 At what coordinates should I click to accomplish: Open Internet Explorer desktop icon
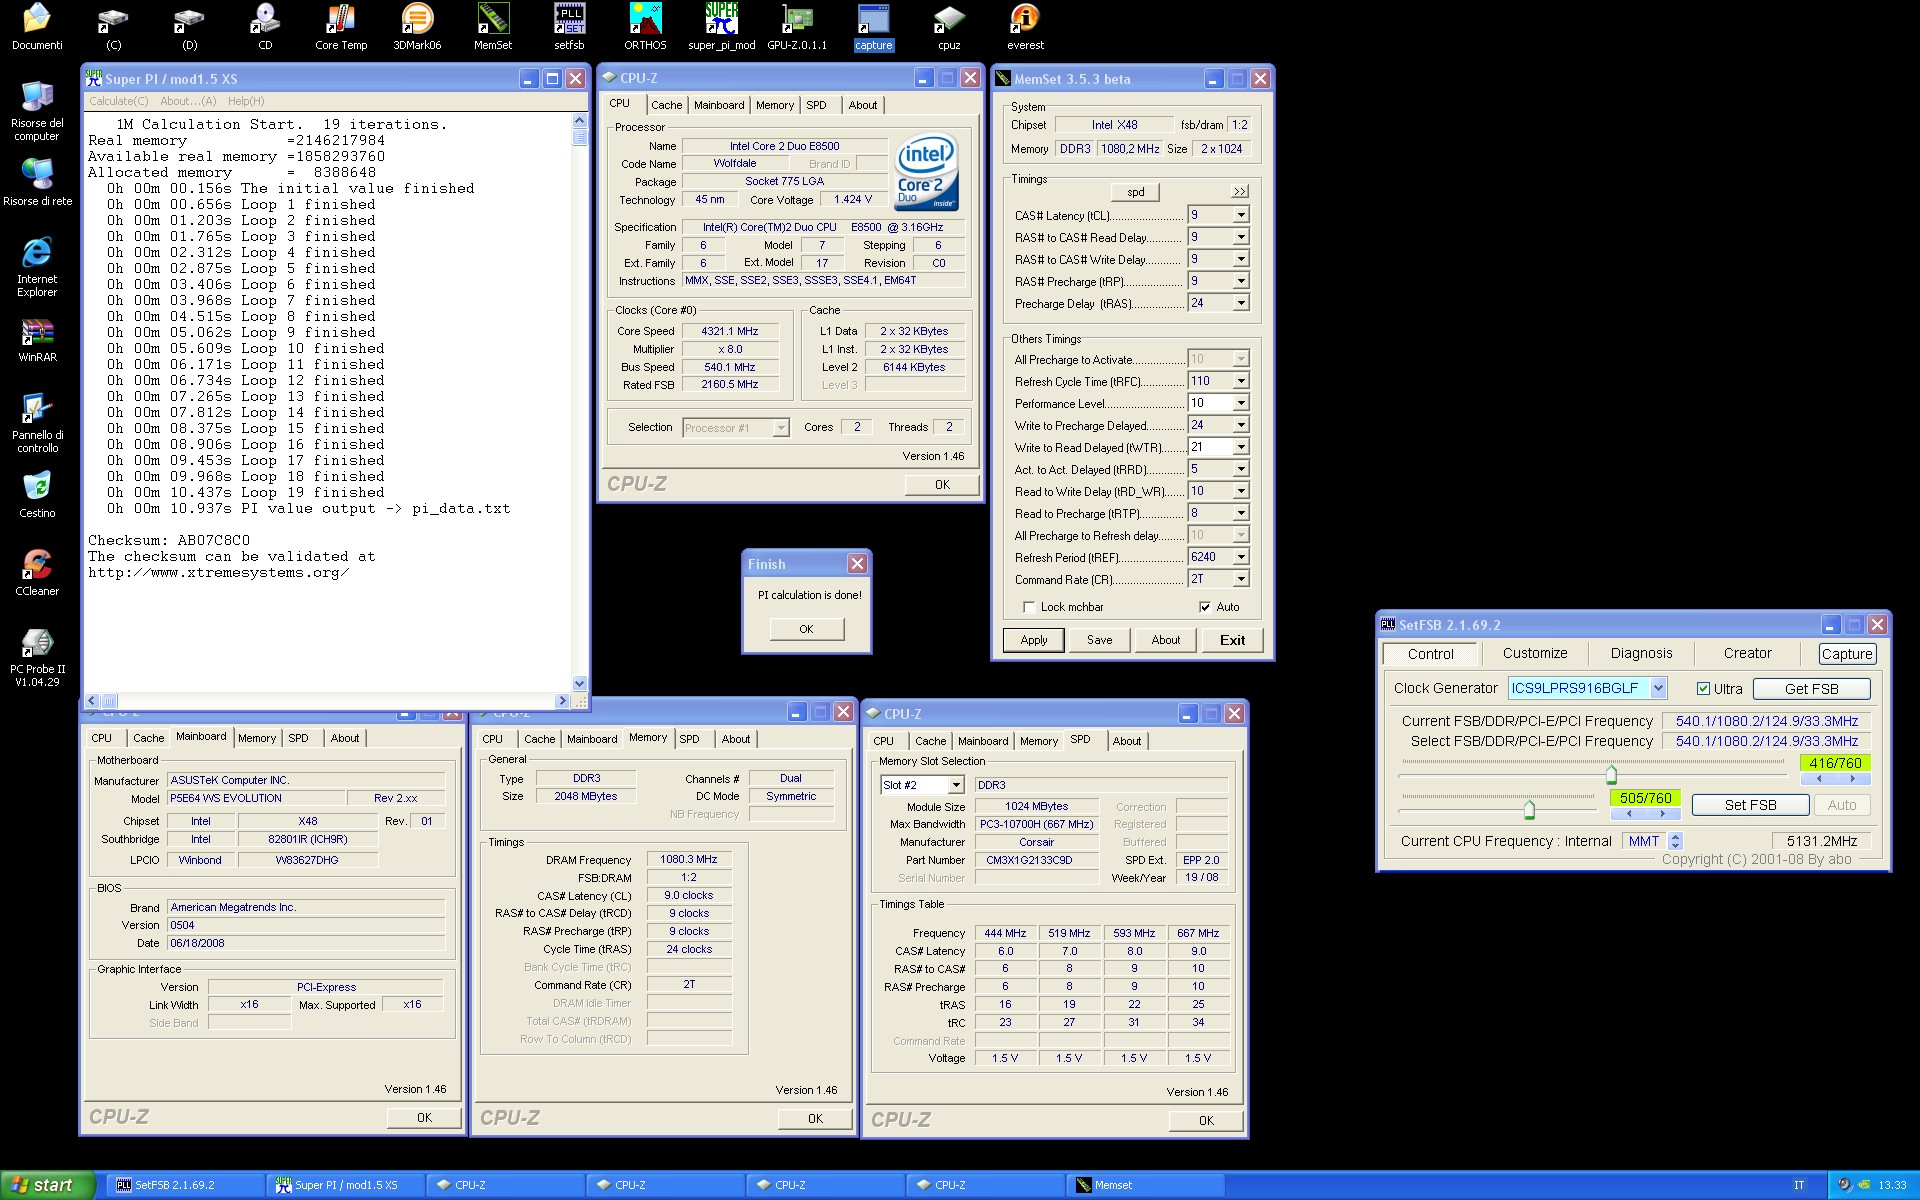tap(37, 267)
